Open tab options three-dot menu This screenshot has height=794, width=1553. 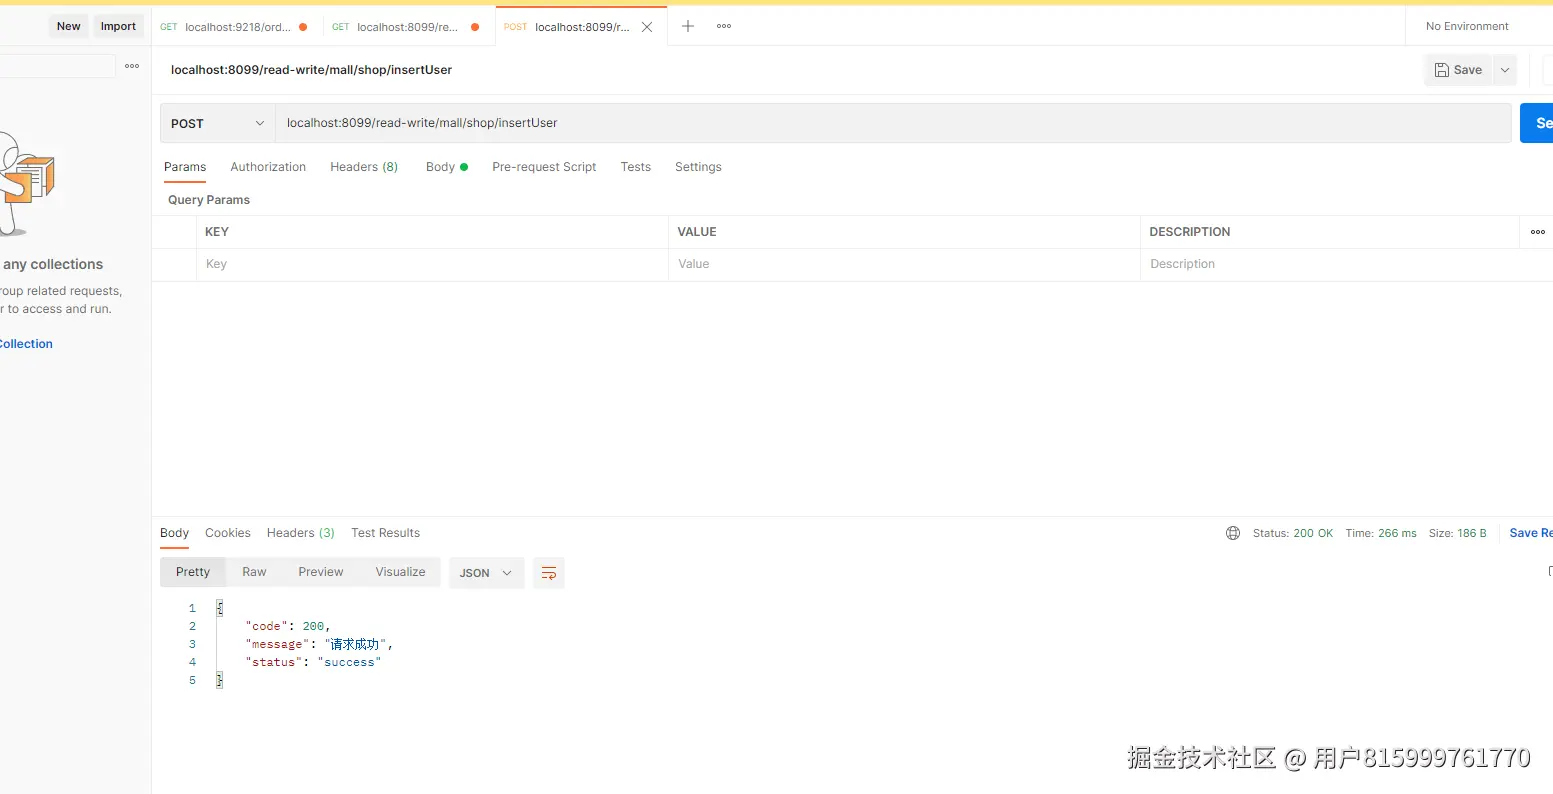[x=724, y=26]
